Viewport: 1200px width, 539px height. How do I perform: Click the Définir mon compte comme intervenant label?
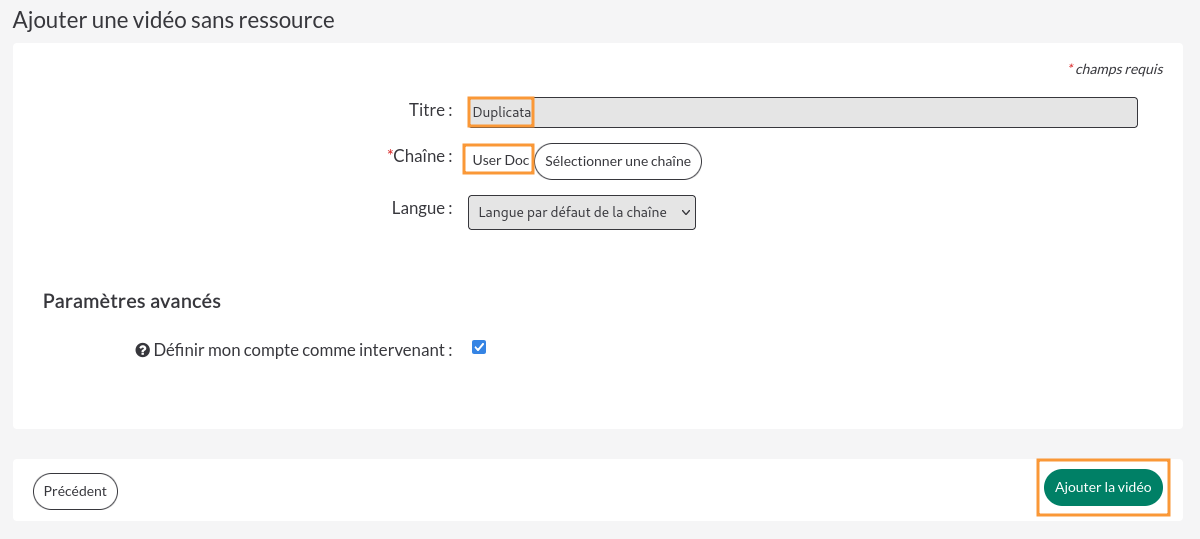click(303, 350)
